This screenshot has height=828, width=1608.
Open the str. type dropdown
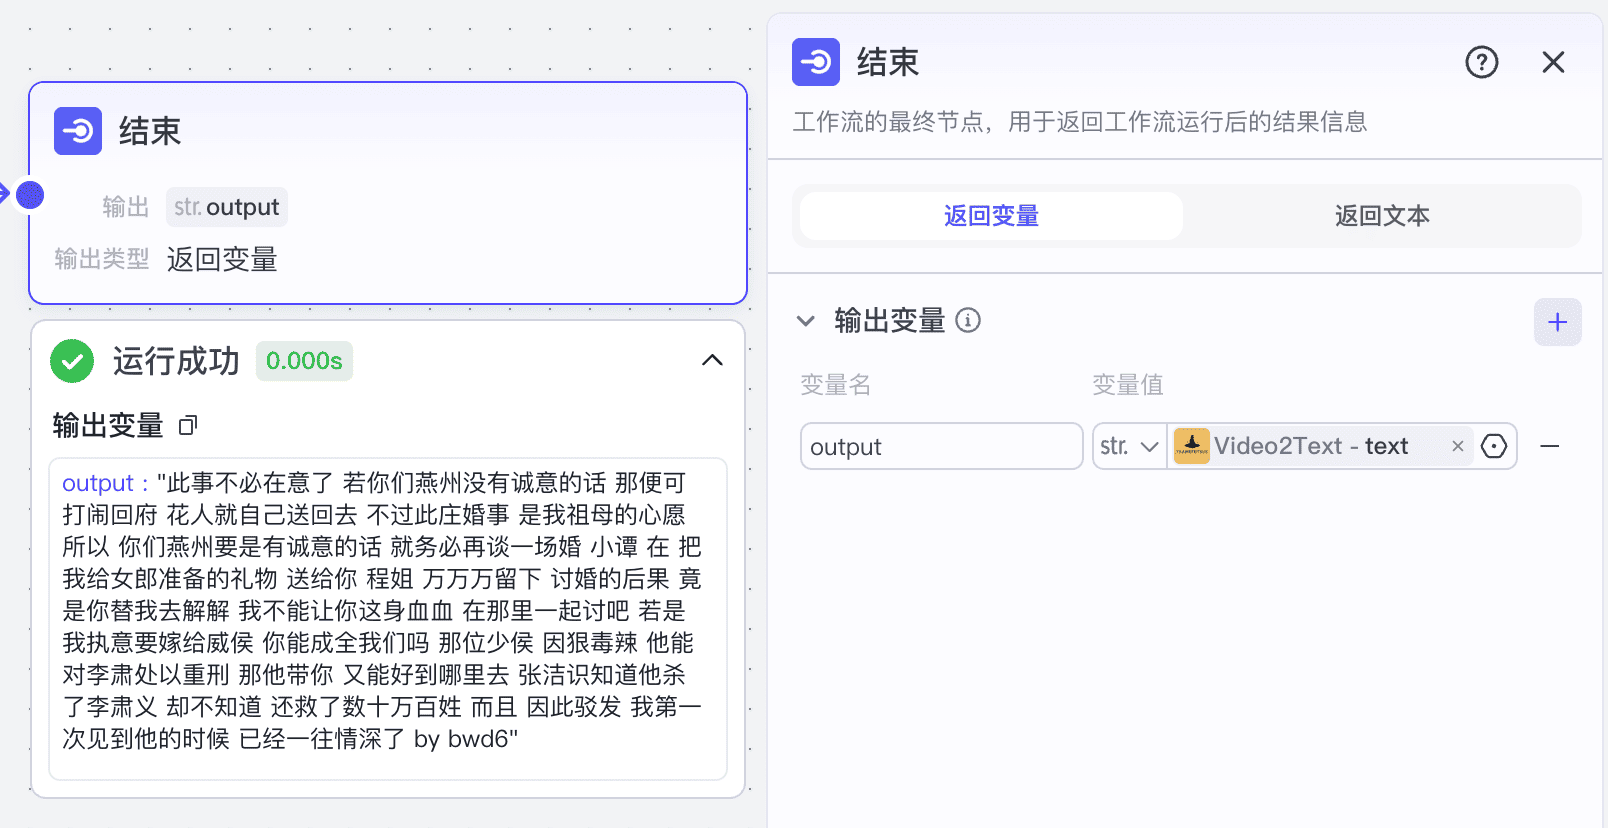coord(1129,446)
